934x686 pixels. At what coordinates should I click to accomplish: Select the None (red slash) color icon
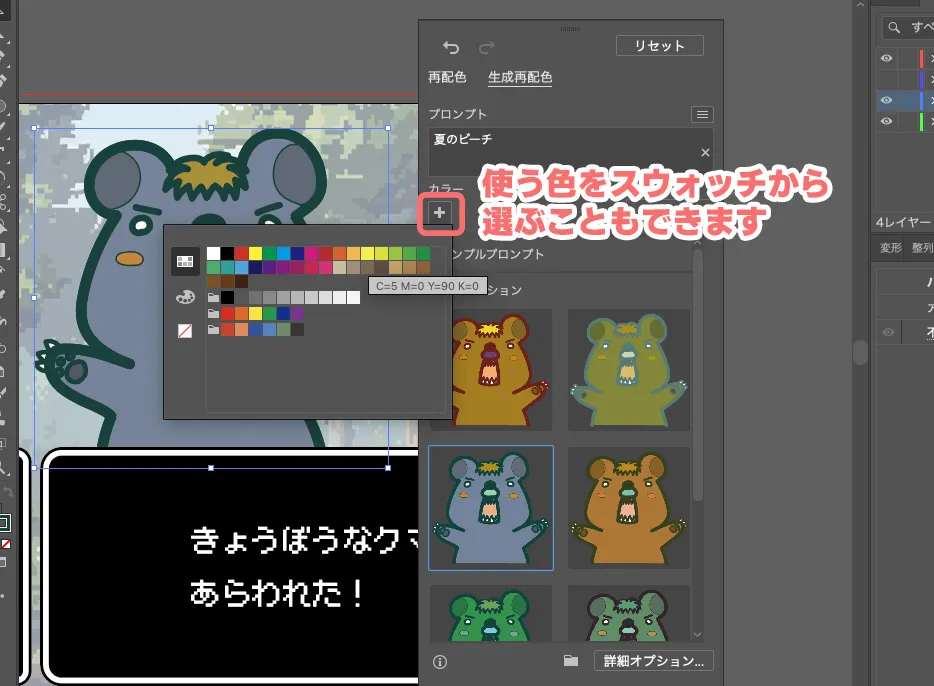[185, 330]
